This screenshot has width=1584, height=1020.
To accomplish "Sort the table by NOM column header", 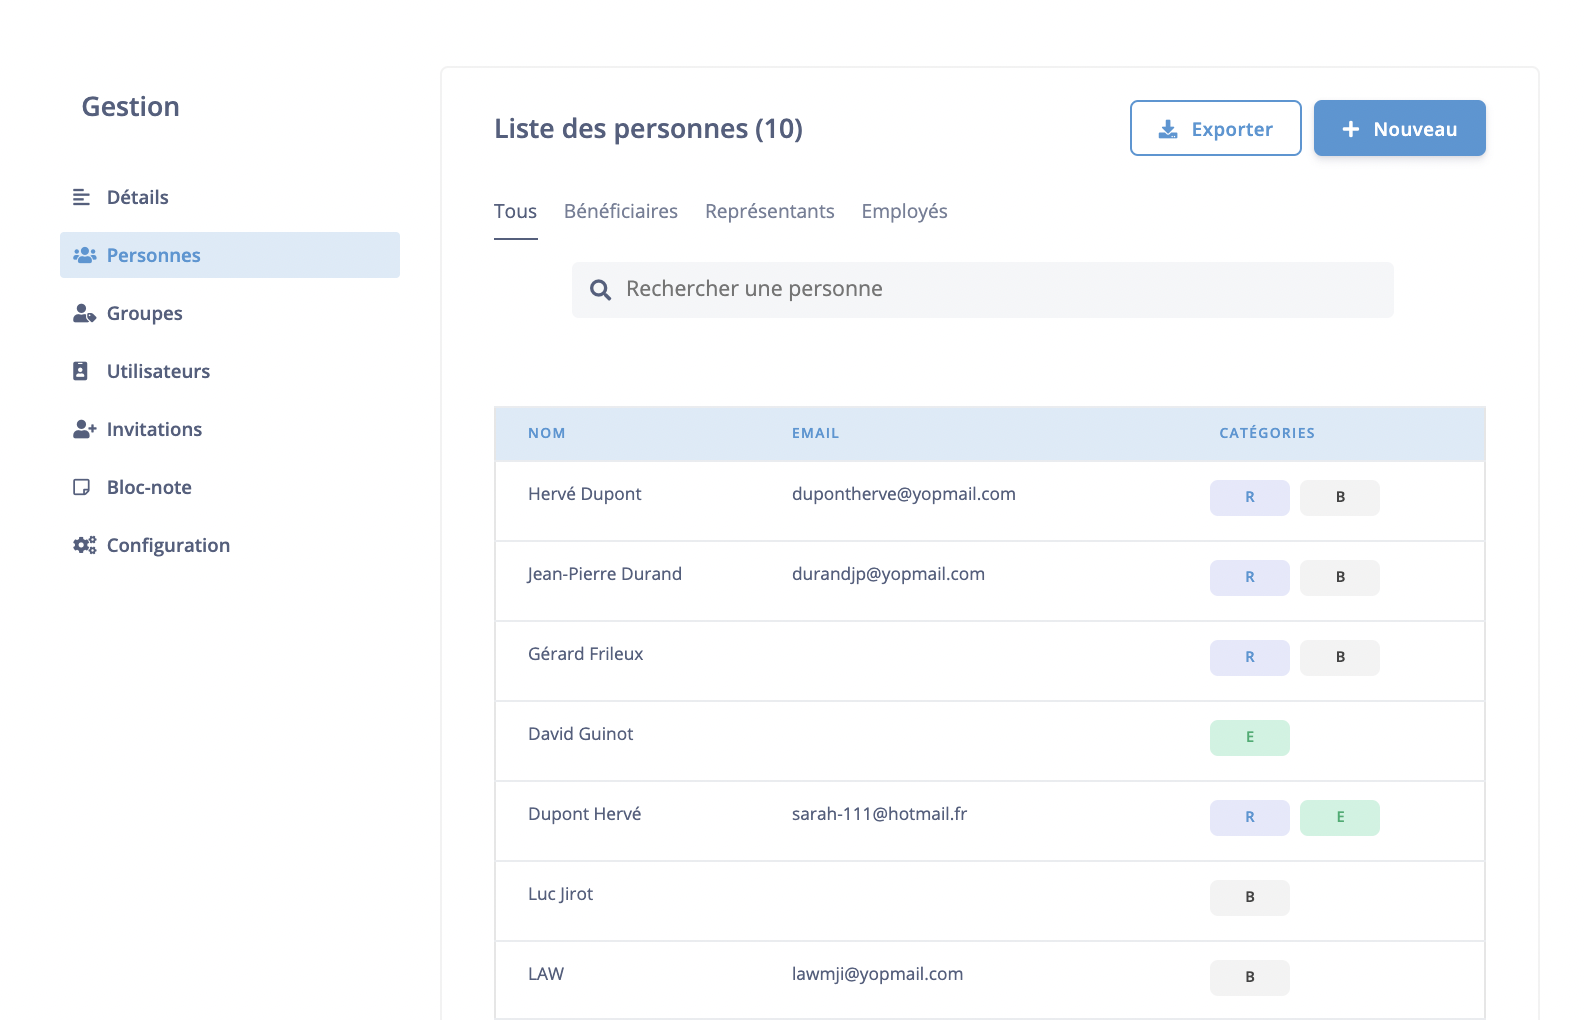I will tap(546, 434).
